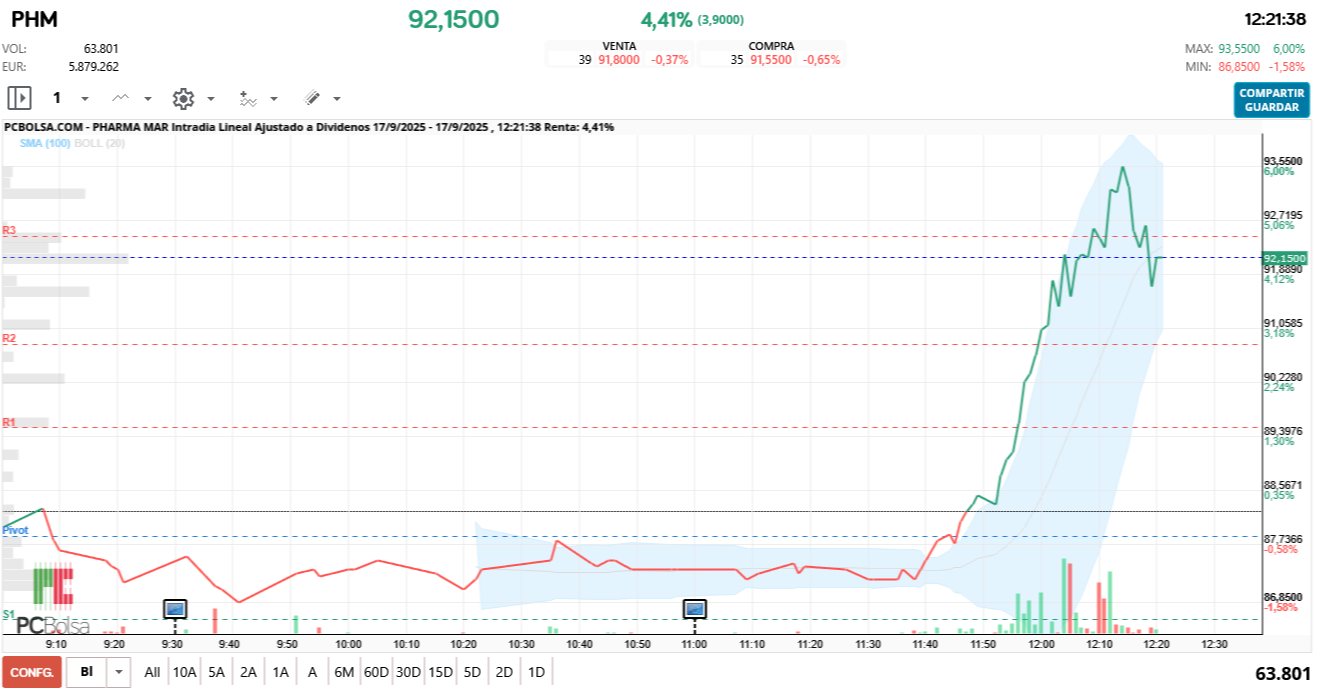The width and height of the screenshot is (1325, 693).
Task: Click the R1 resistance label
Action: (x=9, y=422)
